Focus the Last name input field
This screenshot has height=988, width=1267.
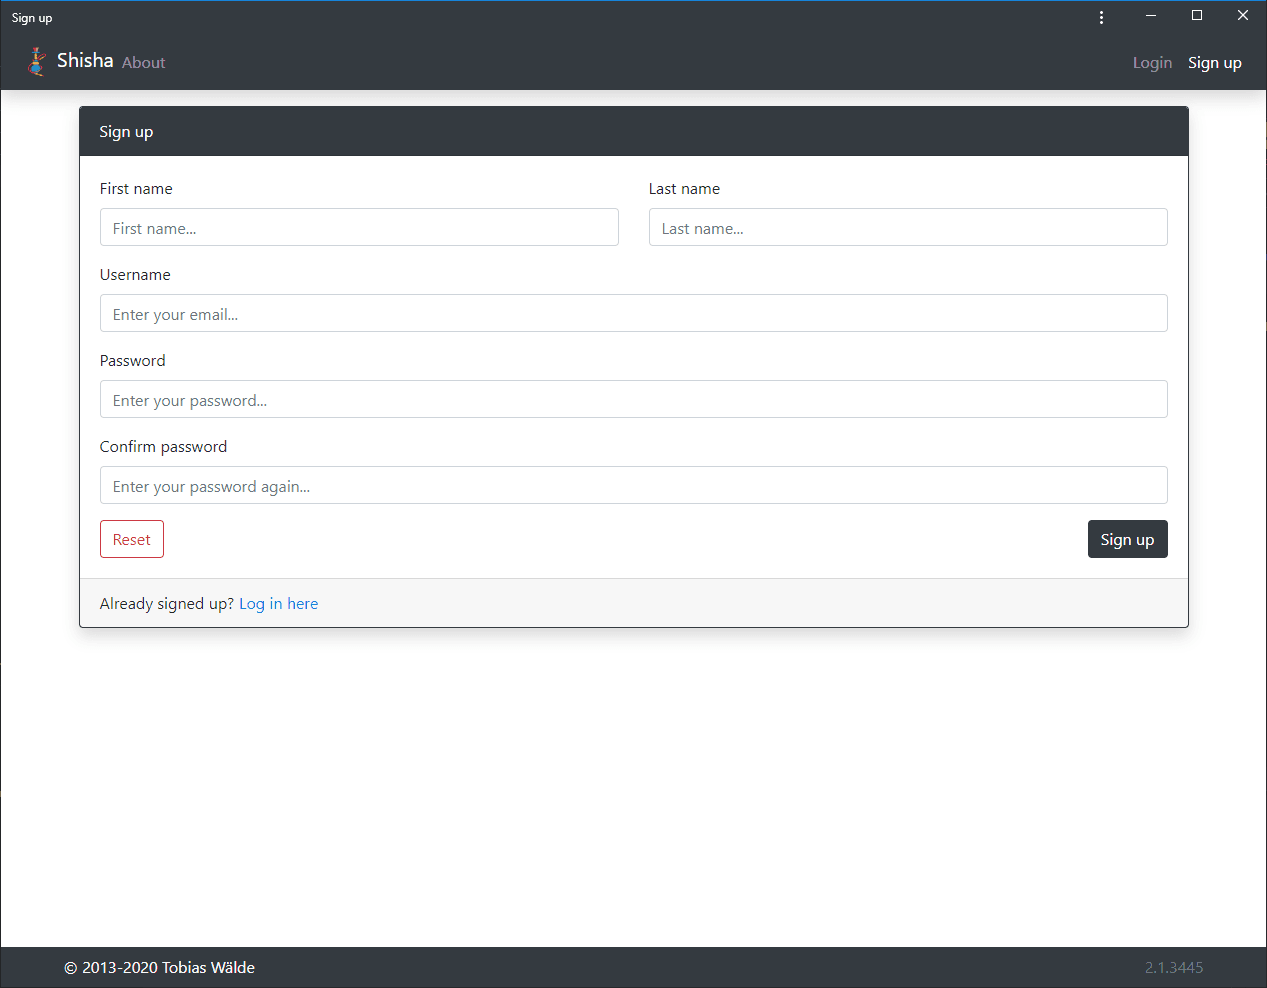pyautogui.click(x=908, y=227)
